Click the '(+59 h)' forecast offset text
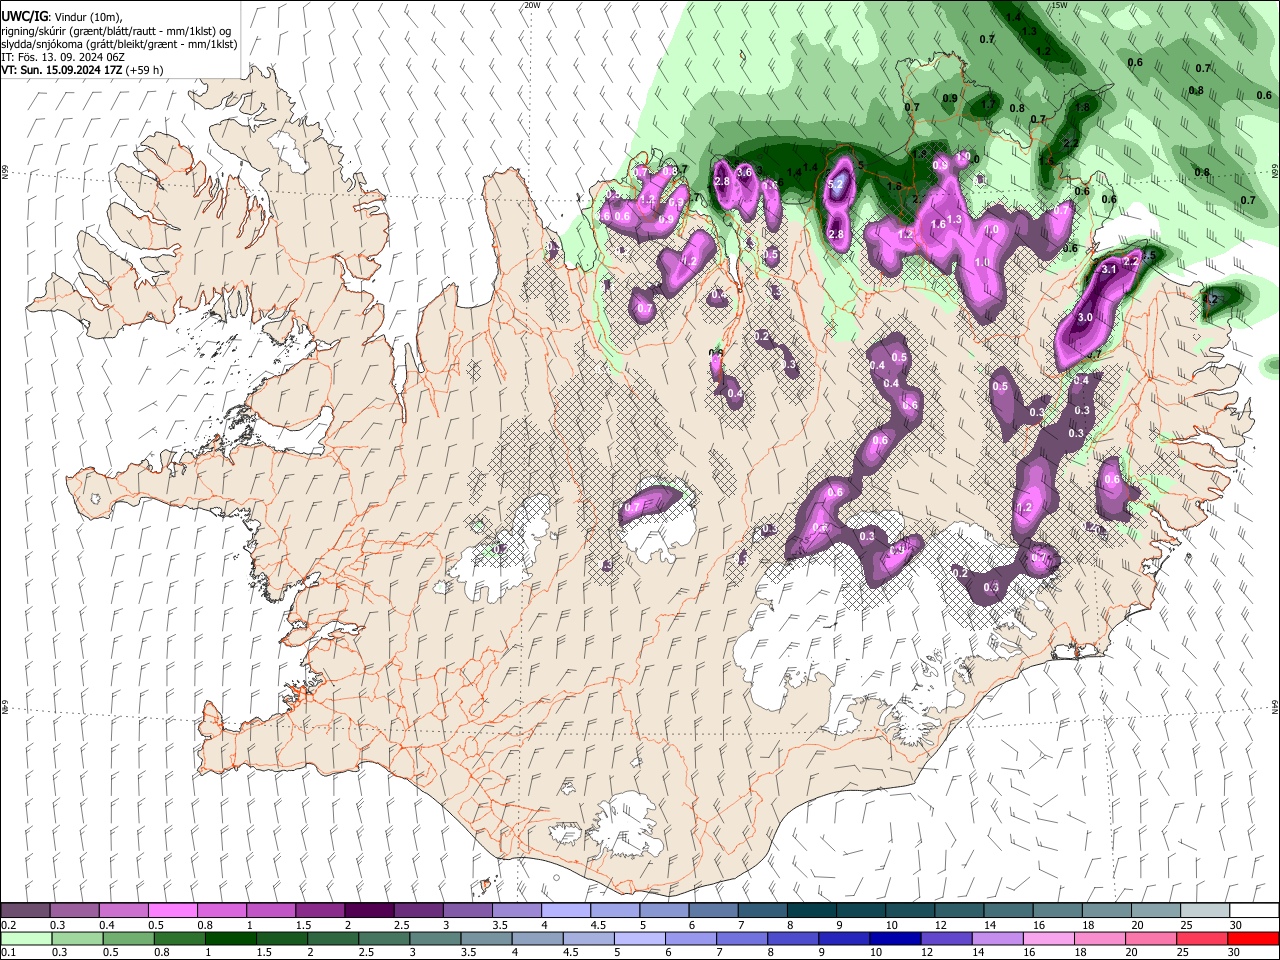Viewport: 1280px width, 960px height. click(x=145, y=70)
